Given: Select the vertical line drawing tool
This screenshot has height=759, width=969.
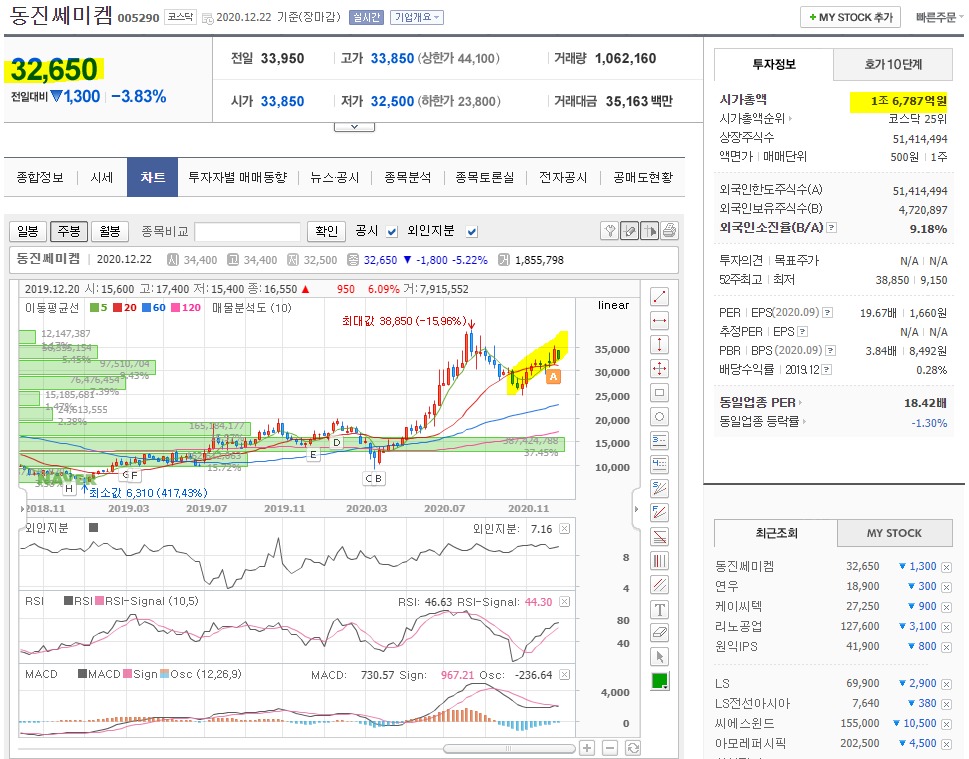Looking at the screenshot, I should (x=659, y=345).
